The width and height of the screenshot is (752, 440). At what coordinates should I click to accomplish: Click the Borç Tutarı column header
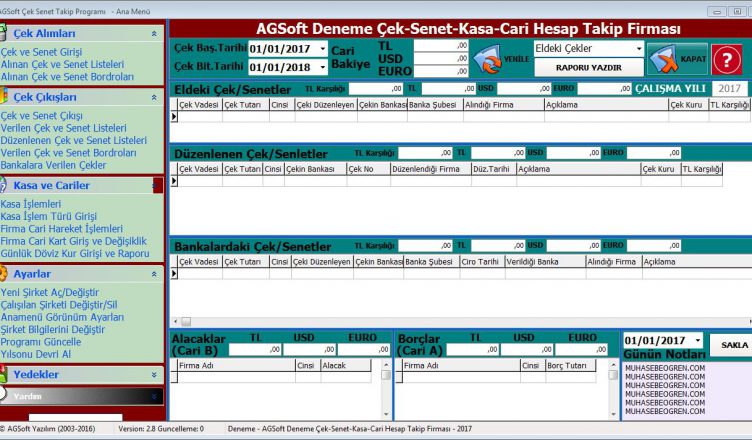click(x=571, y=366)
